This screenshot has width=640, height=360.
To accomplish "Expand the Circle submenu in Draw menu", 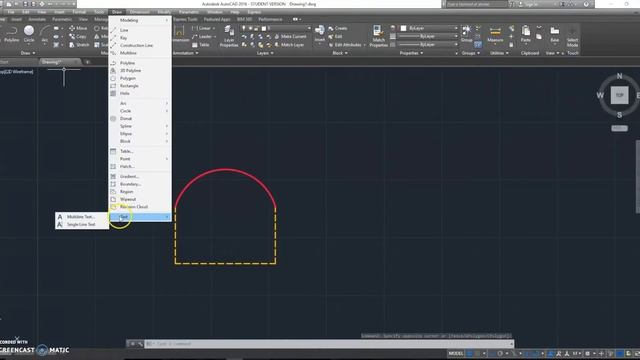I will coord(139,111).
